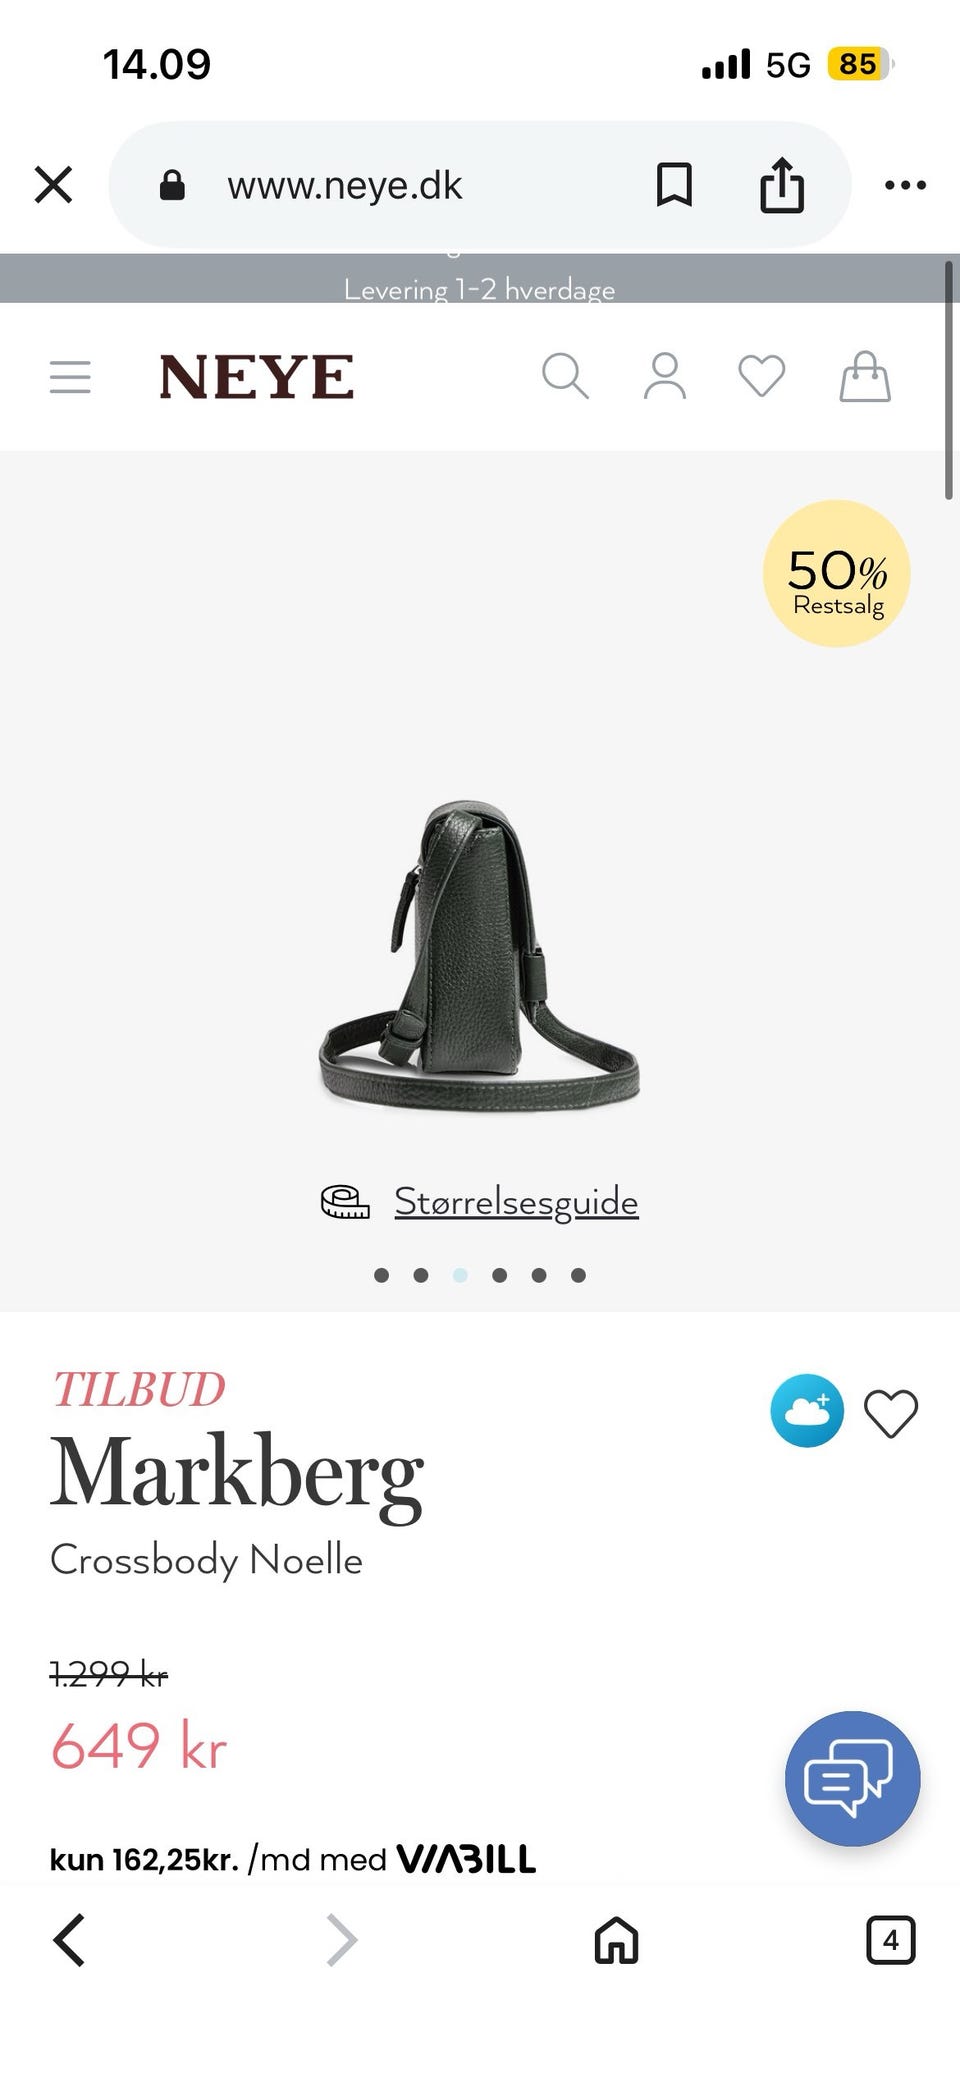
Task: Open the live chat bubble button
Action: (853, 1779)
